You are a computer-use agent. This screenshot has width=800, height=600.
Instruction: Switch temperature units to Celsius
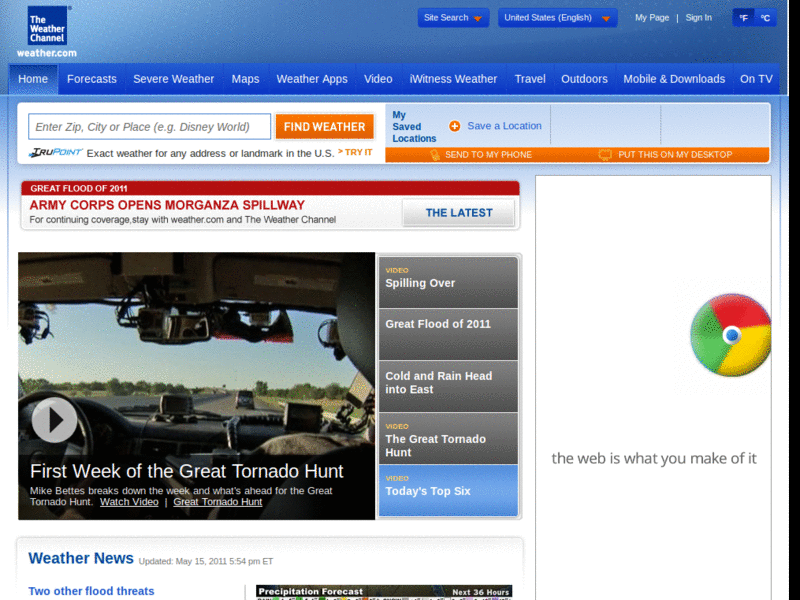pos(765,18)
